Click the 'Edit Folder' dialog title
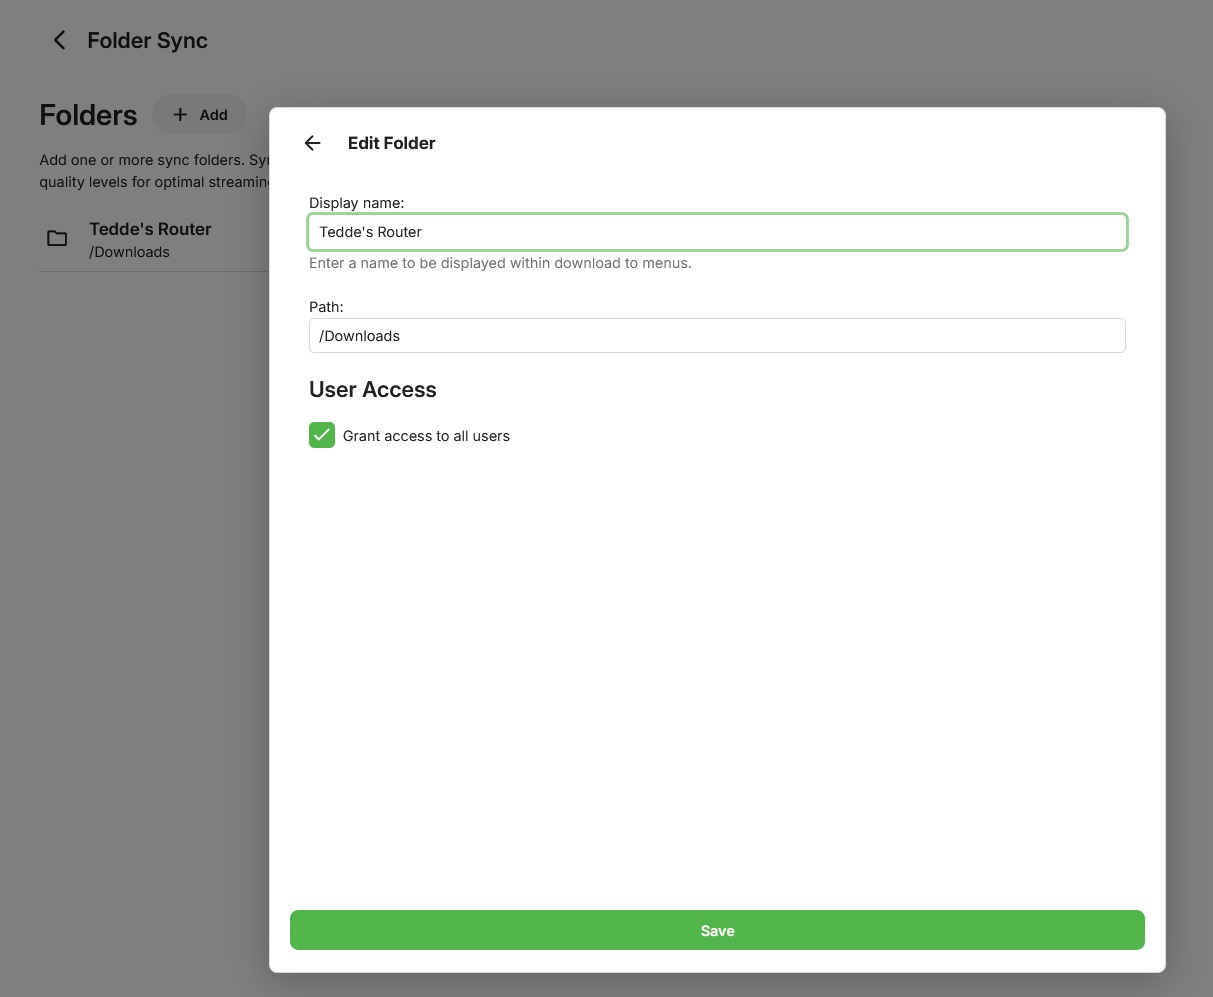This screenshot has height=997, width=1213. (391, 143)
